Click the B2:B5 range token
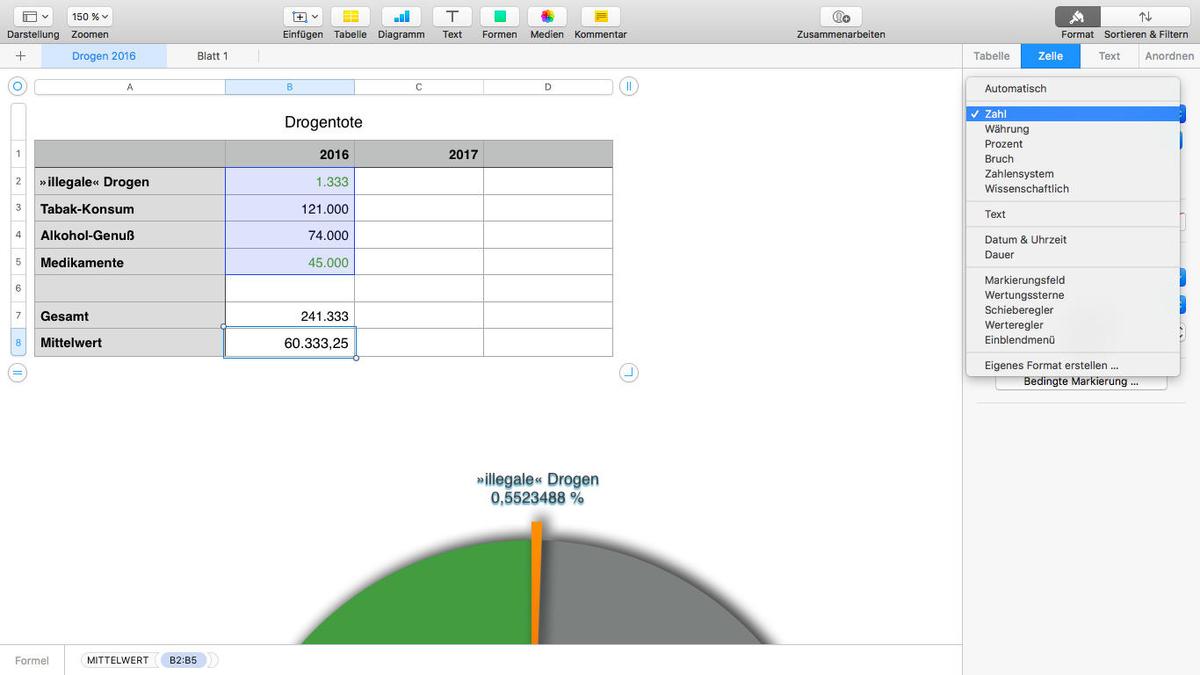This screenshot has height=675, width=1200. click(183, 660)
